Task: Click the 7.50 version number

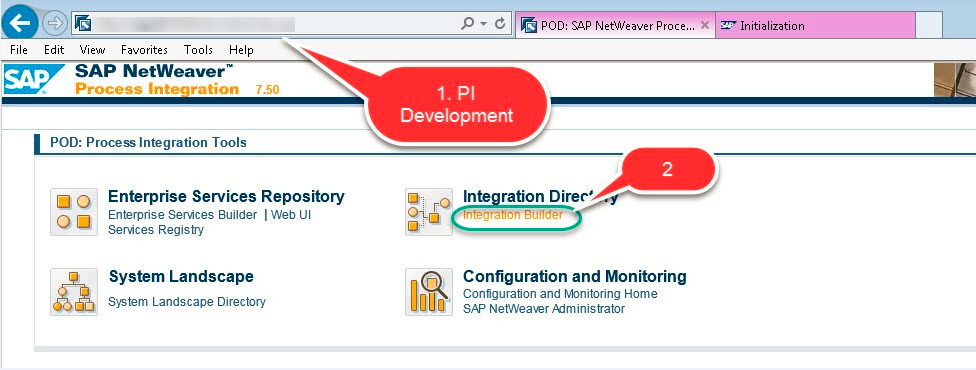Action: coord(267,90)
